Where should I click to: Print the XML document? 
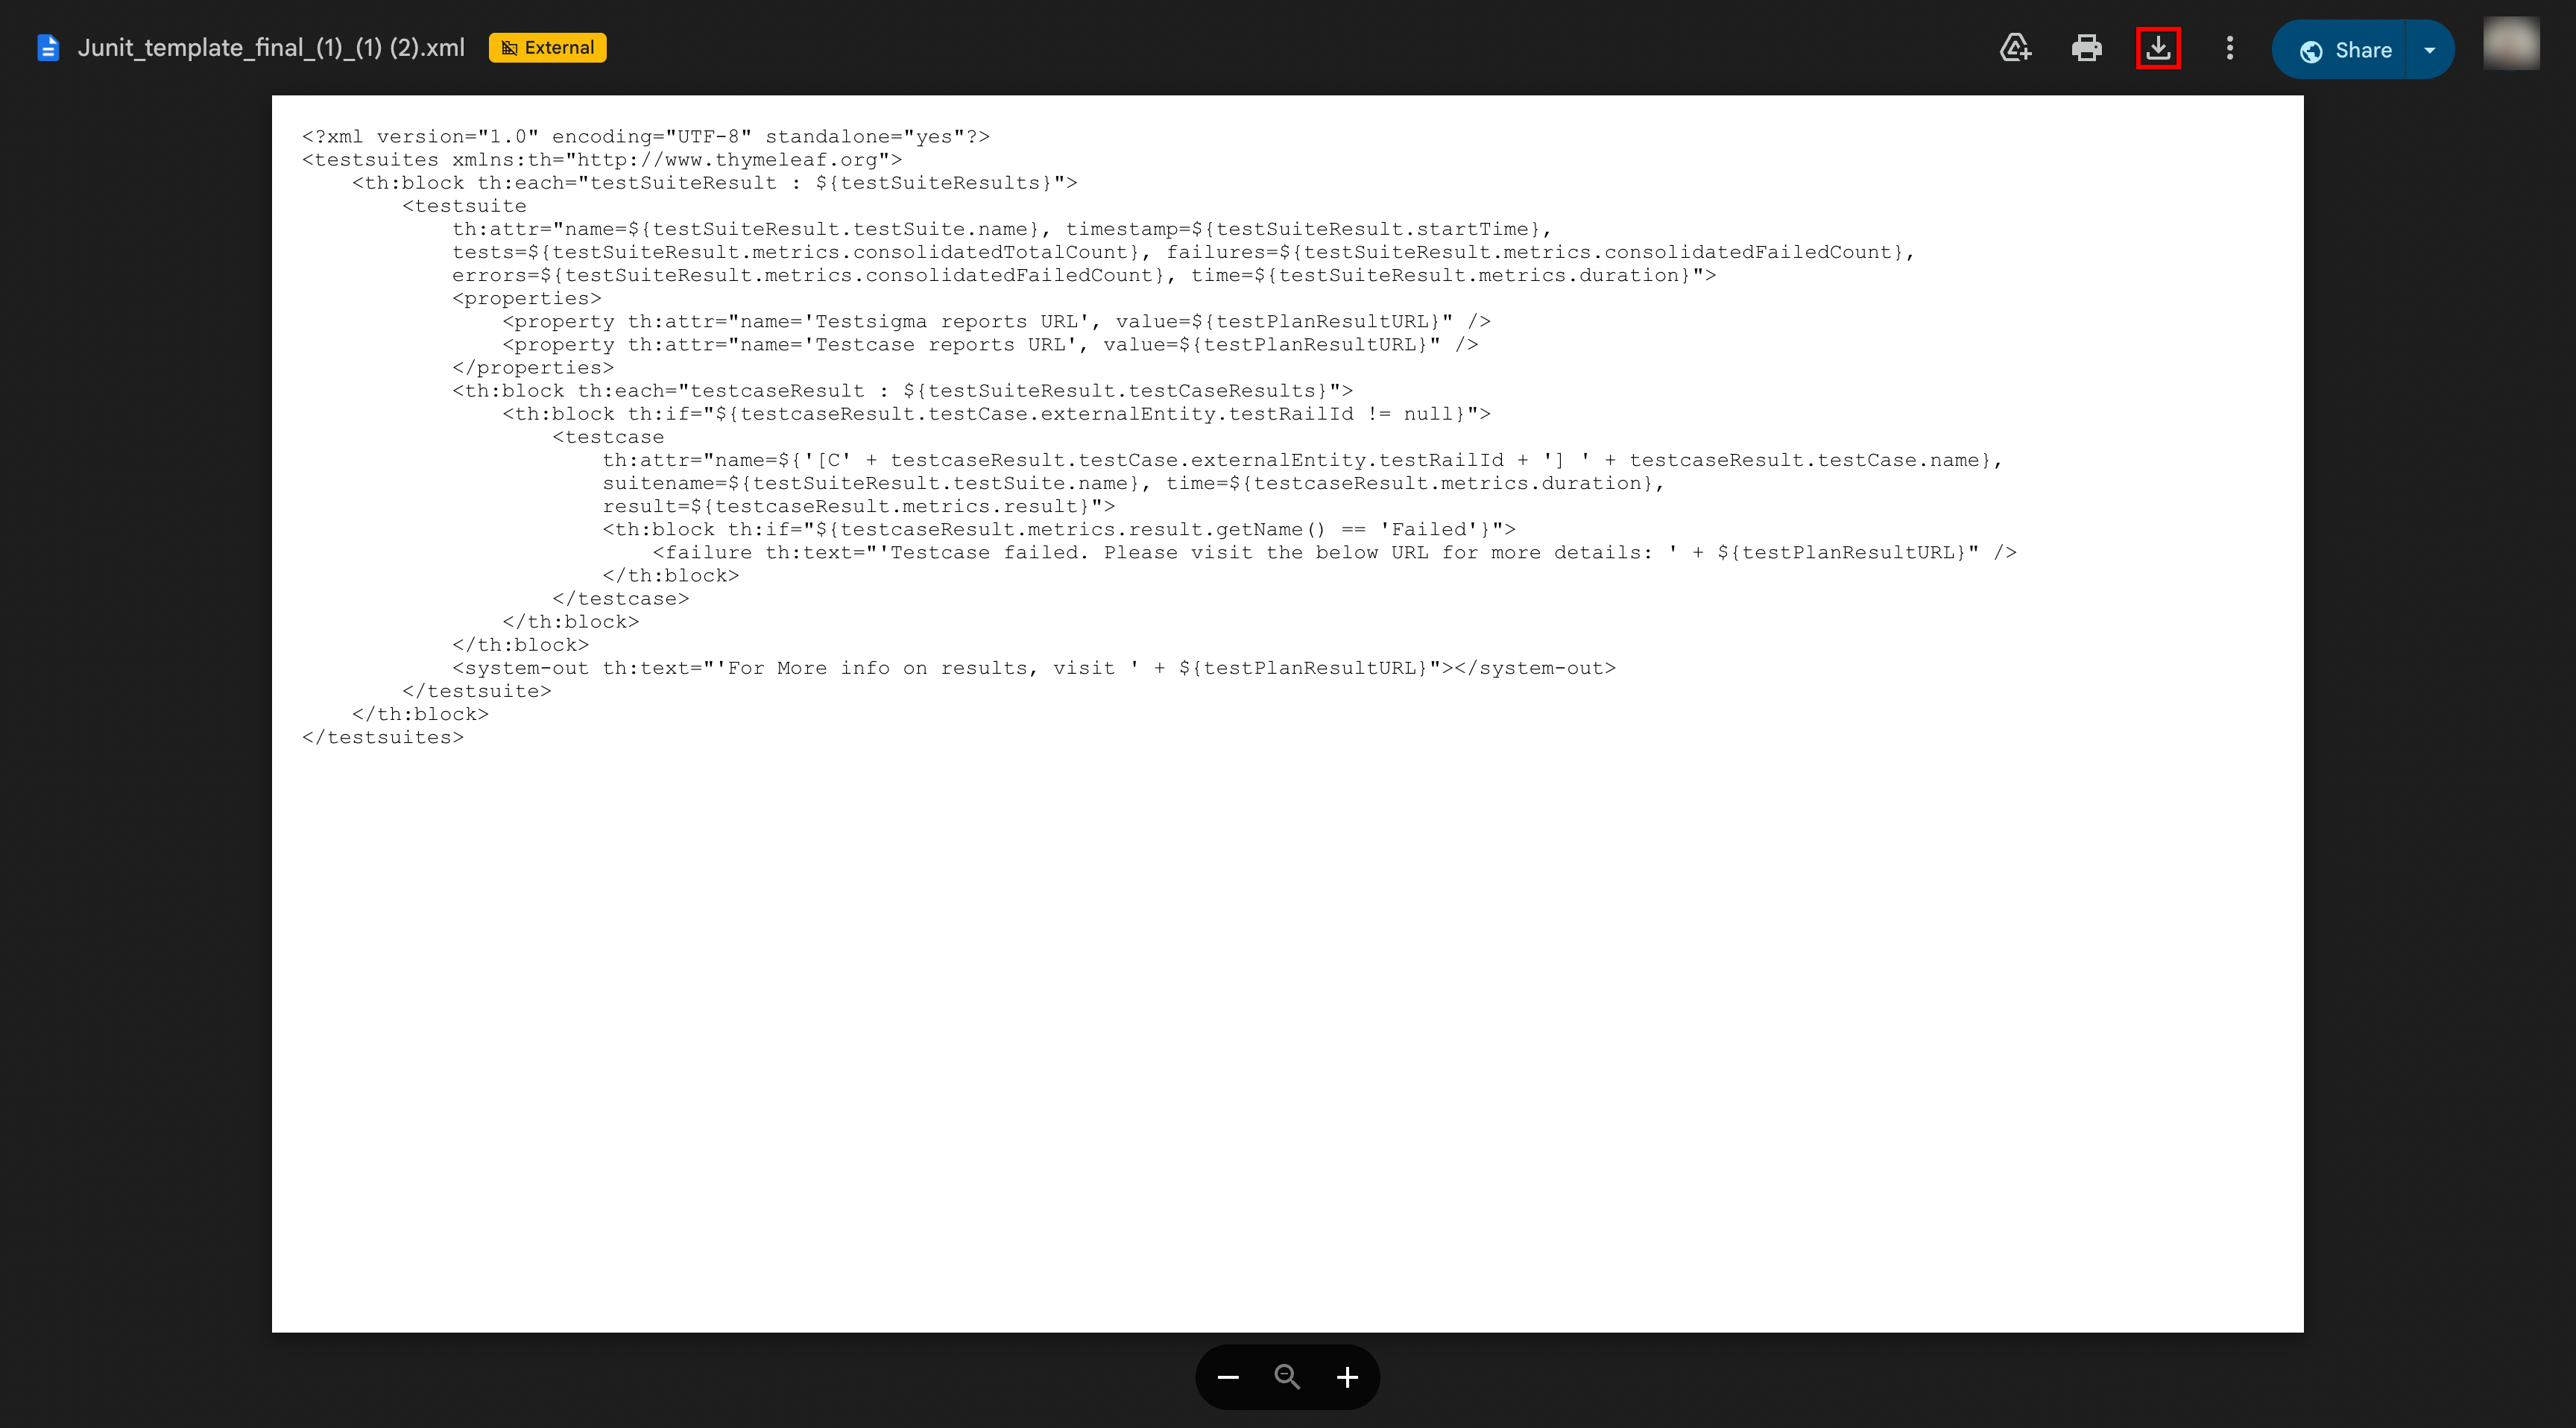2087,47
